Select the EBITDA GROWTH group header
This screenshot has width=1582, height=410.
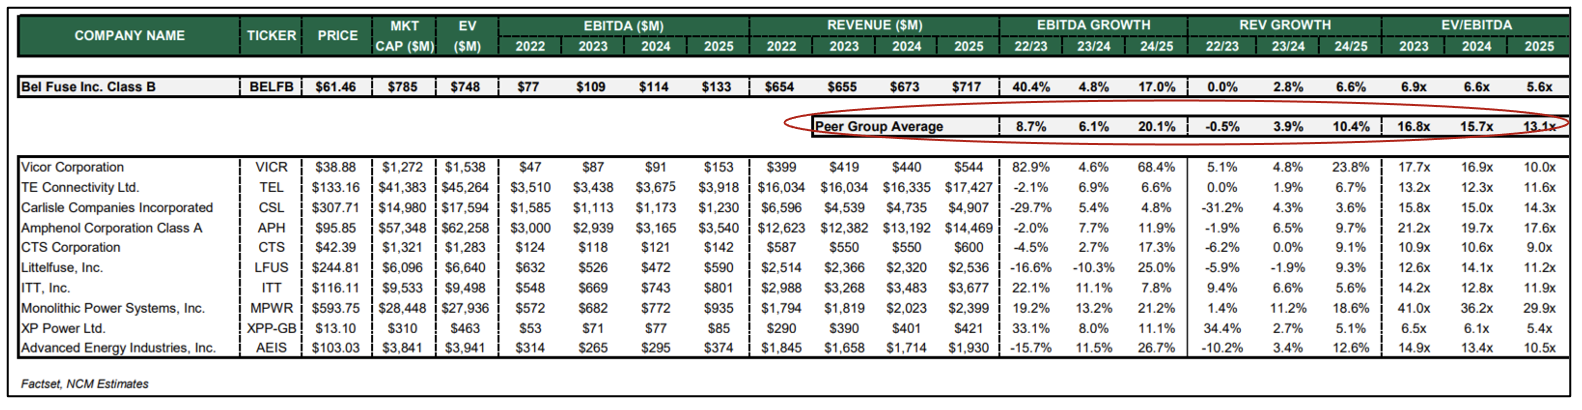pyautogui.click(x=1094, y=25)
